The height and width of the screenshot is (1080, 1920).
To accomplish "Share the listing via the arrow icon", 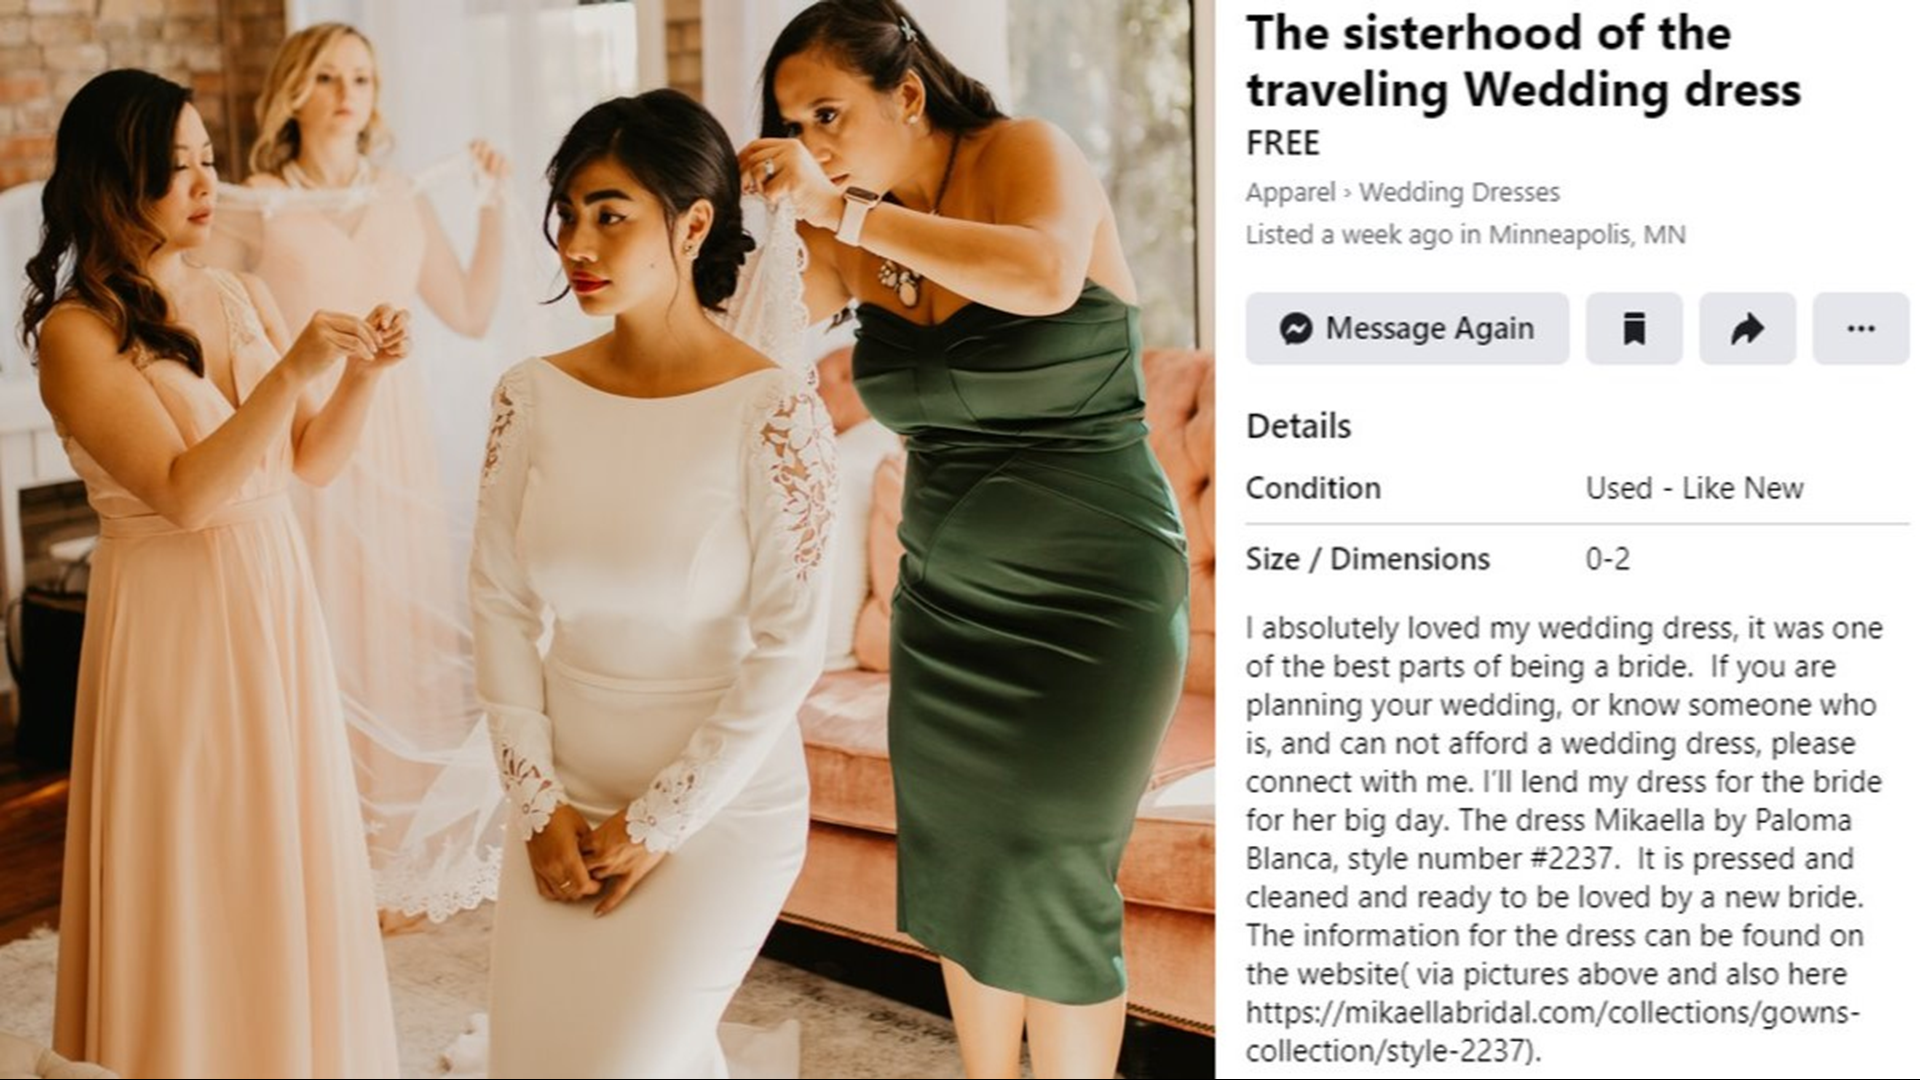I will [1747, 328].
